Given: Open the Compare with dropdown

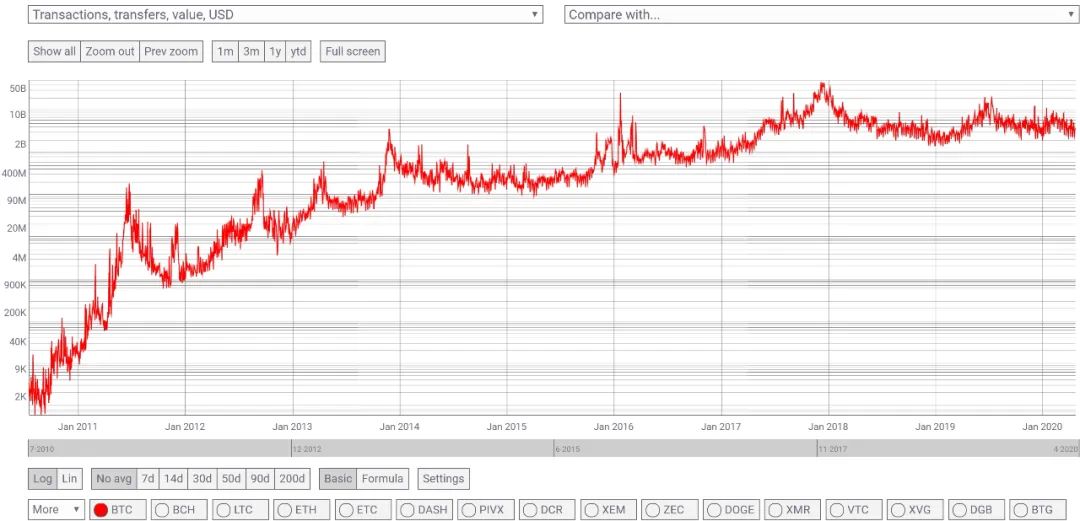Looking at the screenshot, I should 822,14.
